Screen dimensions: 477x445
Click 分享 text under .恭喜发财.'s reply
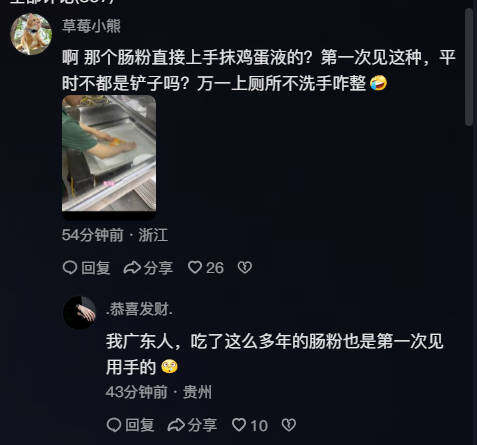(202, 425)
